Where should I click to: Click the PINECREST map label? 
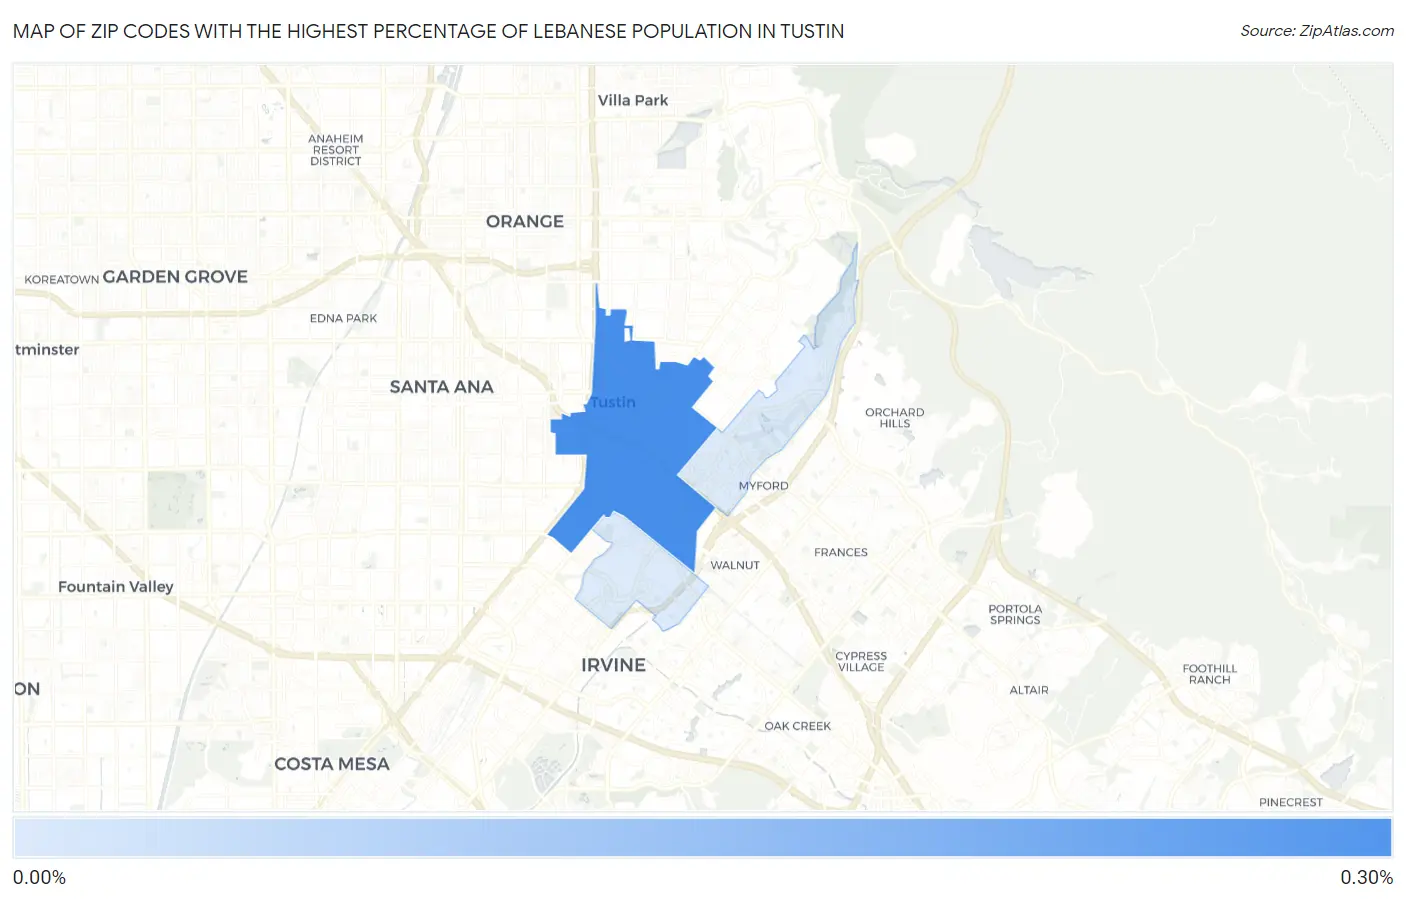1291,802
